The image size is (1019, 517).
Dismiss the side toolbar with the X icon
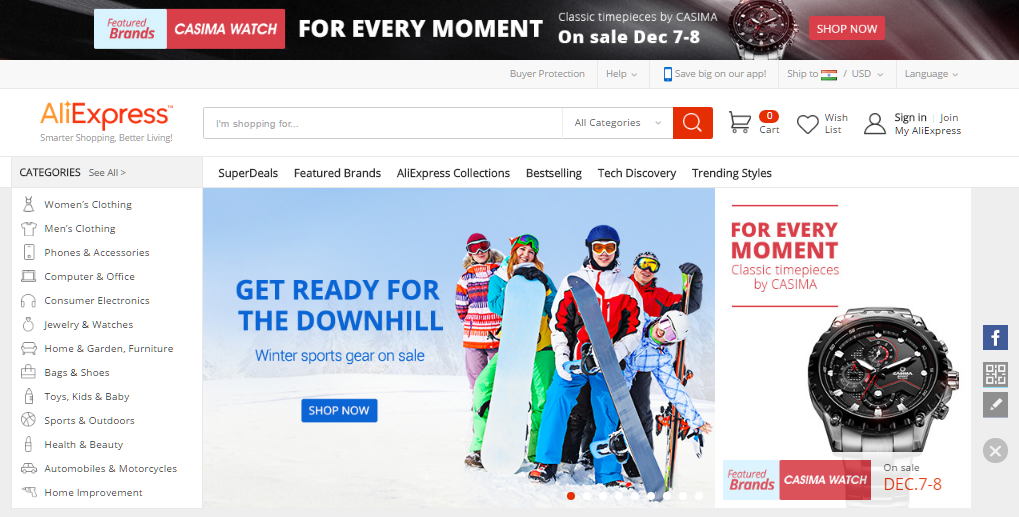pos(995,450)
